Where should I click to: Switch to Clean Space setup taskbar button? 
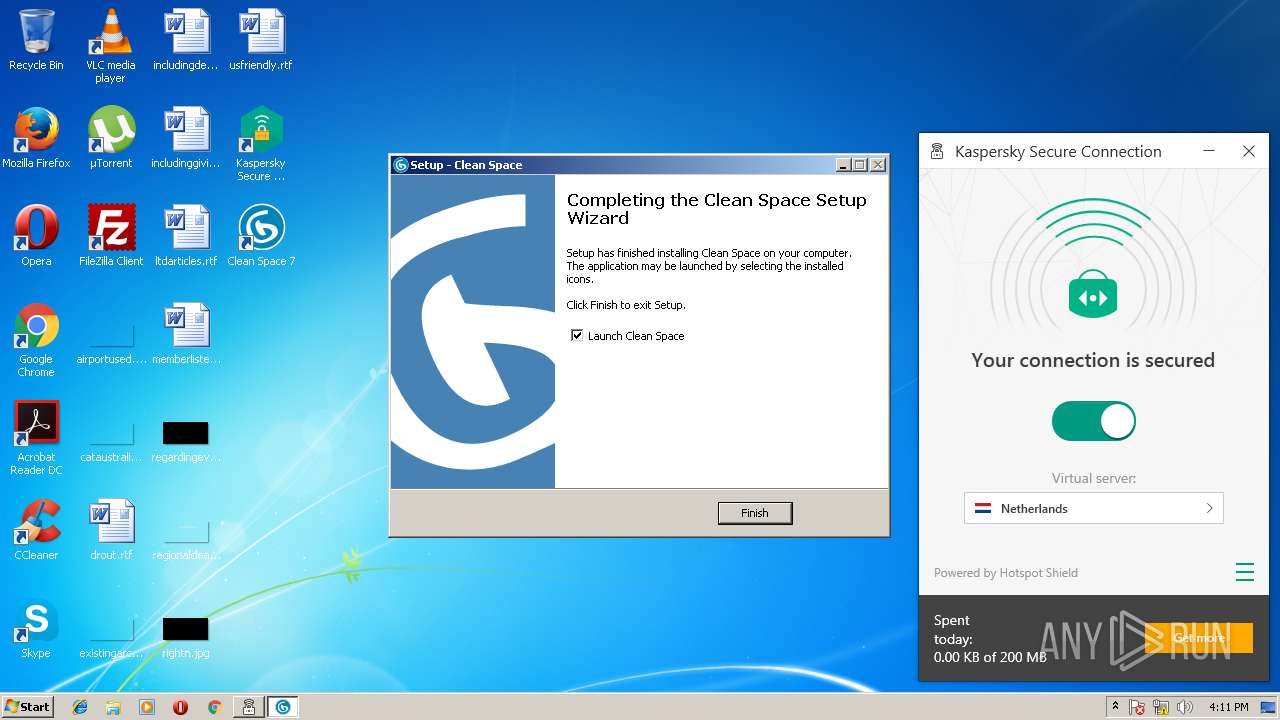tap(283, 707)
